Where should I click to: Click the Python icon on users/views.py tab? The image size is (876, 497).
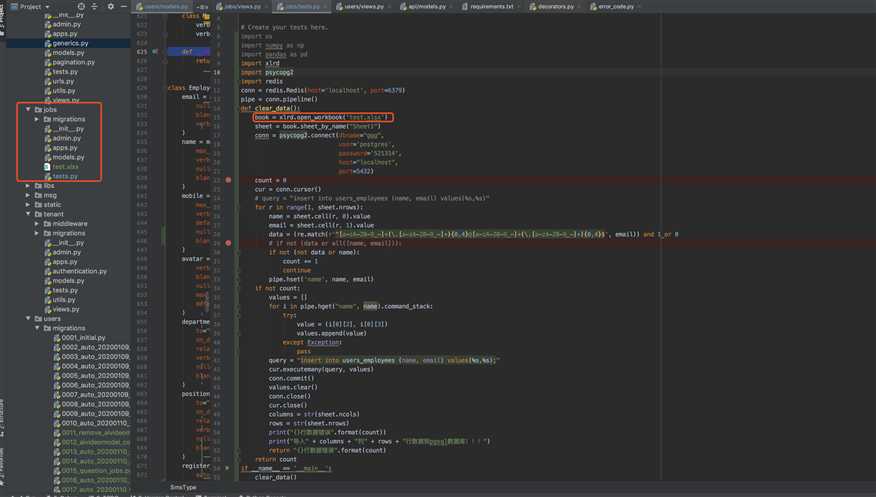coord(339,7)
